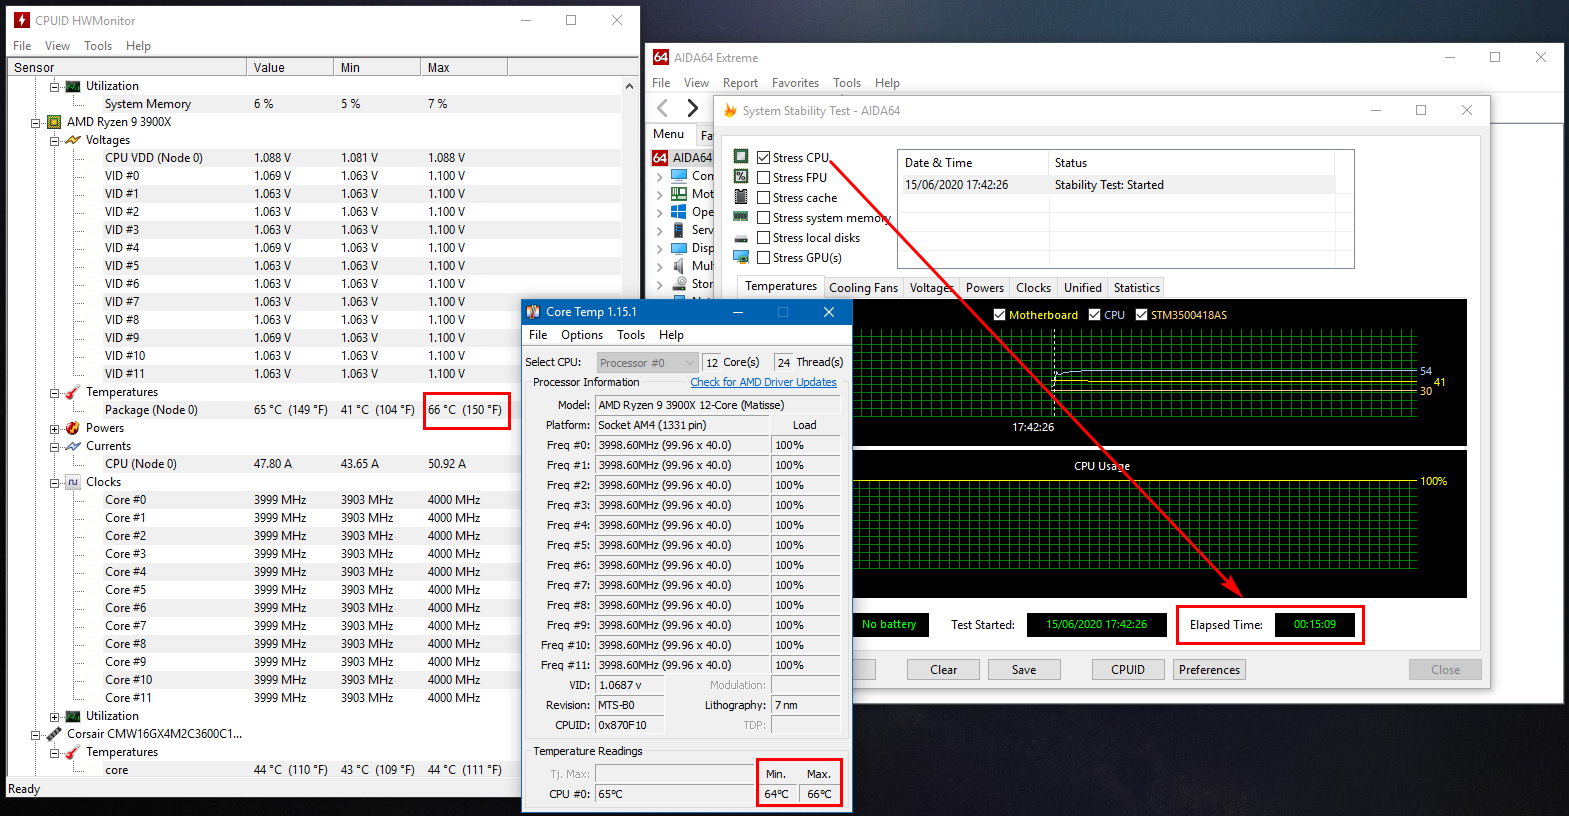The height and width of the screenshot is (816, 1569).
Task: Click the Powers flame icon in HWMonitor
Action: 73,428
